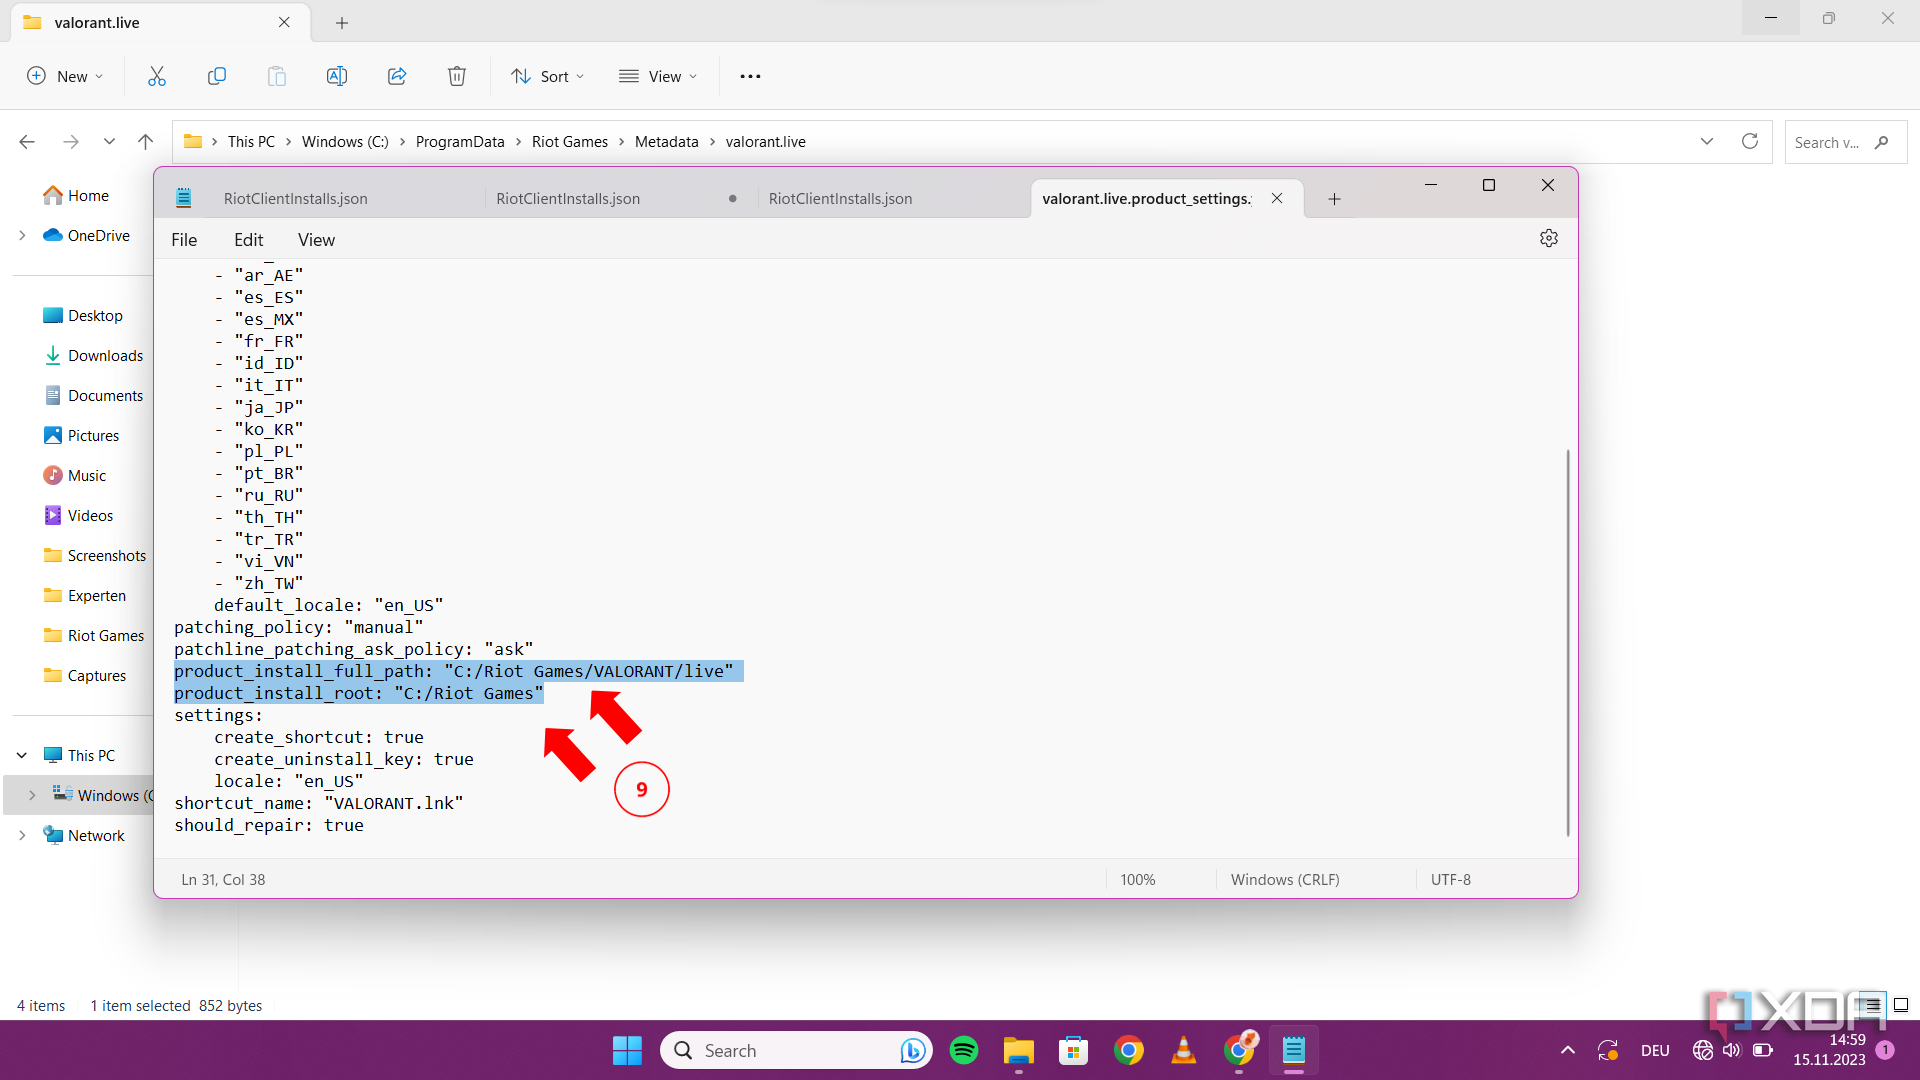This screenshot has height=1080, width=1920.
Task: Click the Windows (CRLF) status entry
Action: (x=1285, y=880)
